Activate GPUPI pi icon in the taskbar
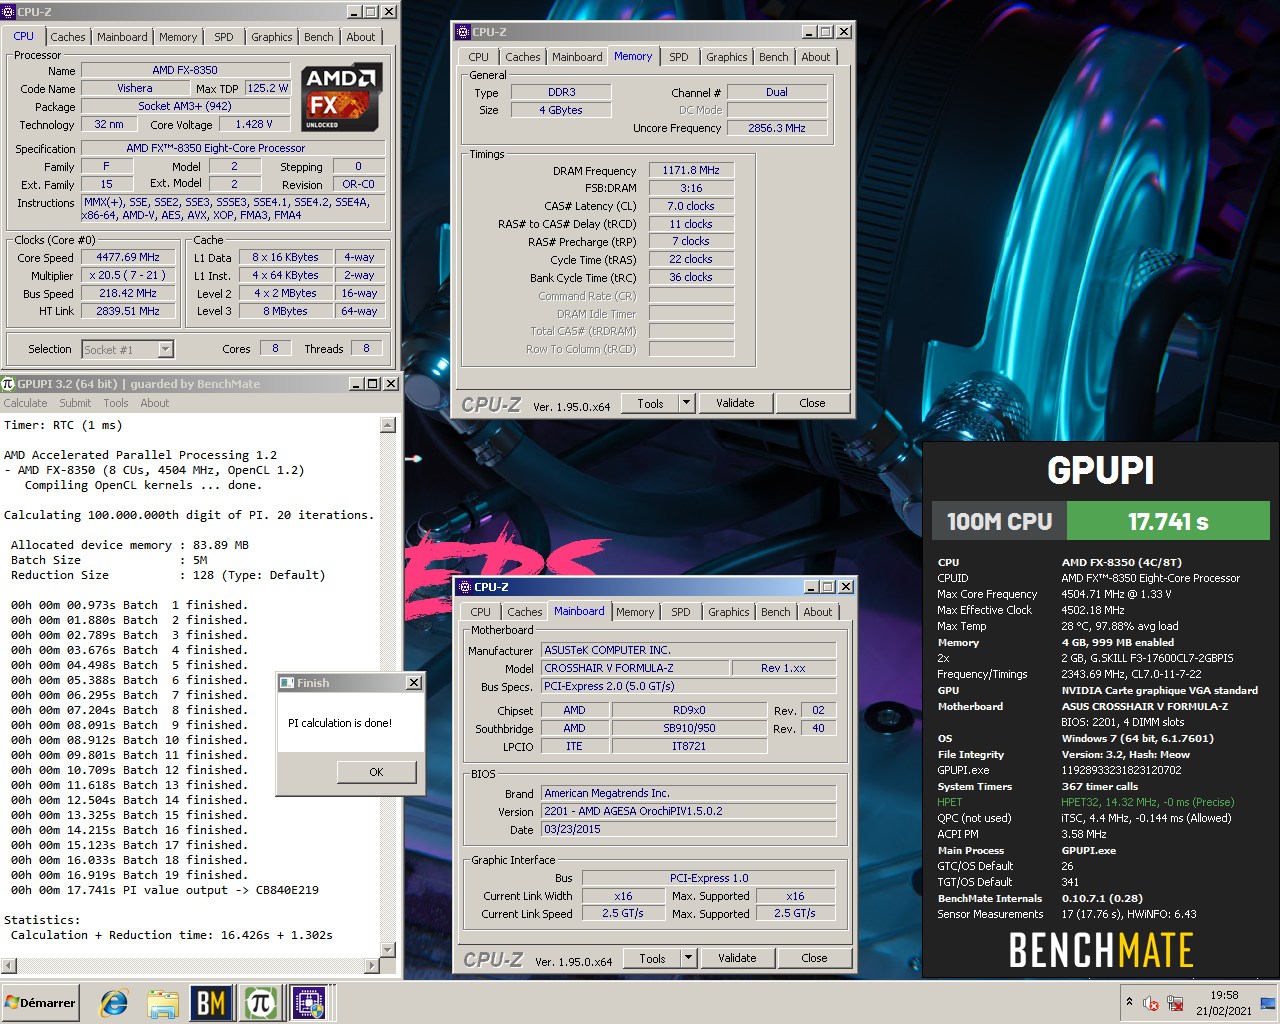 pyautogui.click(x=261, y=1002)
